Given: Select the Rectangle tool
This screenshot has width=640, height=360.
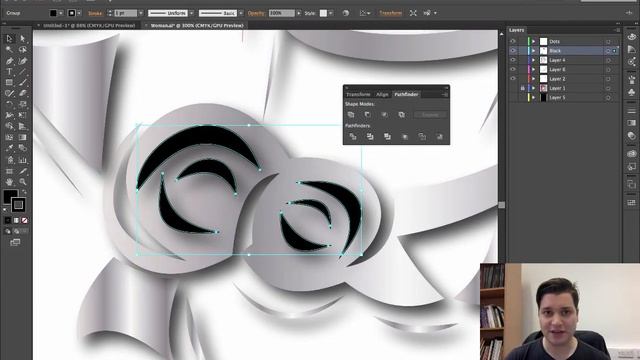Looking at the screenshot, I should tap(9, 82).
